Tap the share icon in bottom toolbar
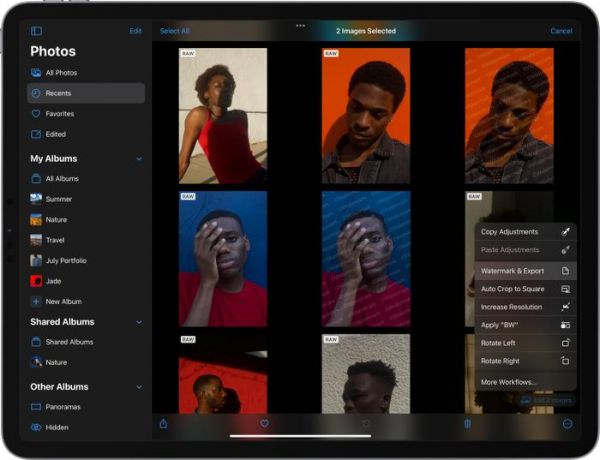This screenshot has width=600, height=460. point(164,424)
